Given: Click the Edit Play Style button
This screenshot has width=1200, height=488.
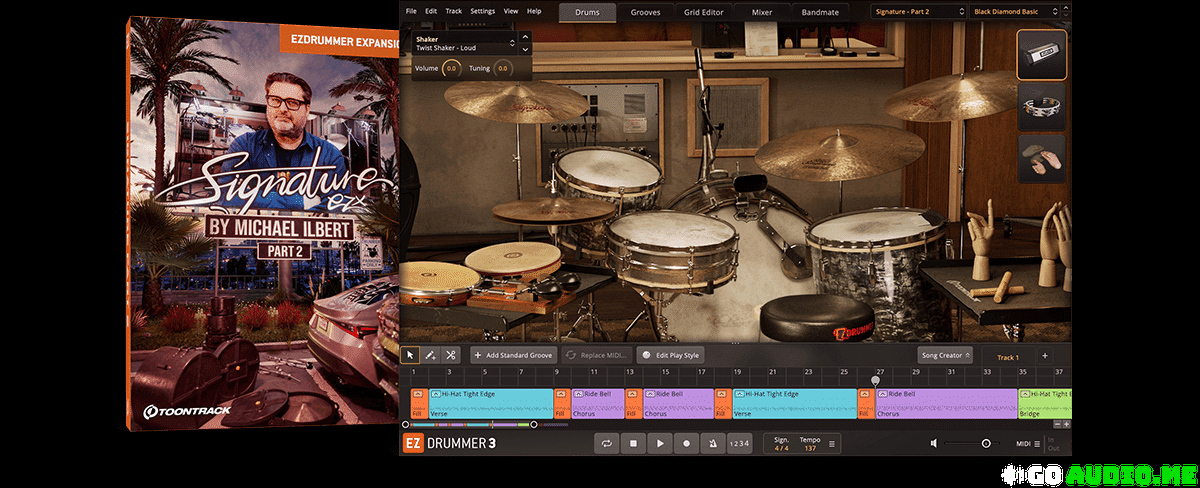Looking at the screenshot, I should (x=671, y=355).
